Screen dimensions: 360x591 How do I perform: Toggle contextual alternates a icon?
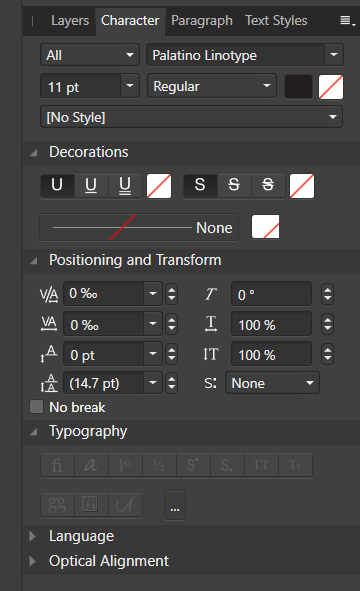[x=91, y=465]
